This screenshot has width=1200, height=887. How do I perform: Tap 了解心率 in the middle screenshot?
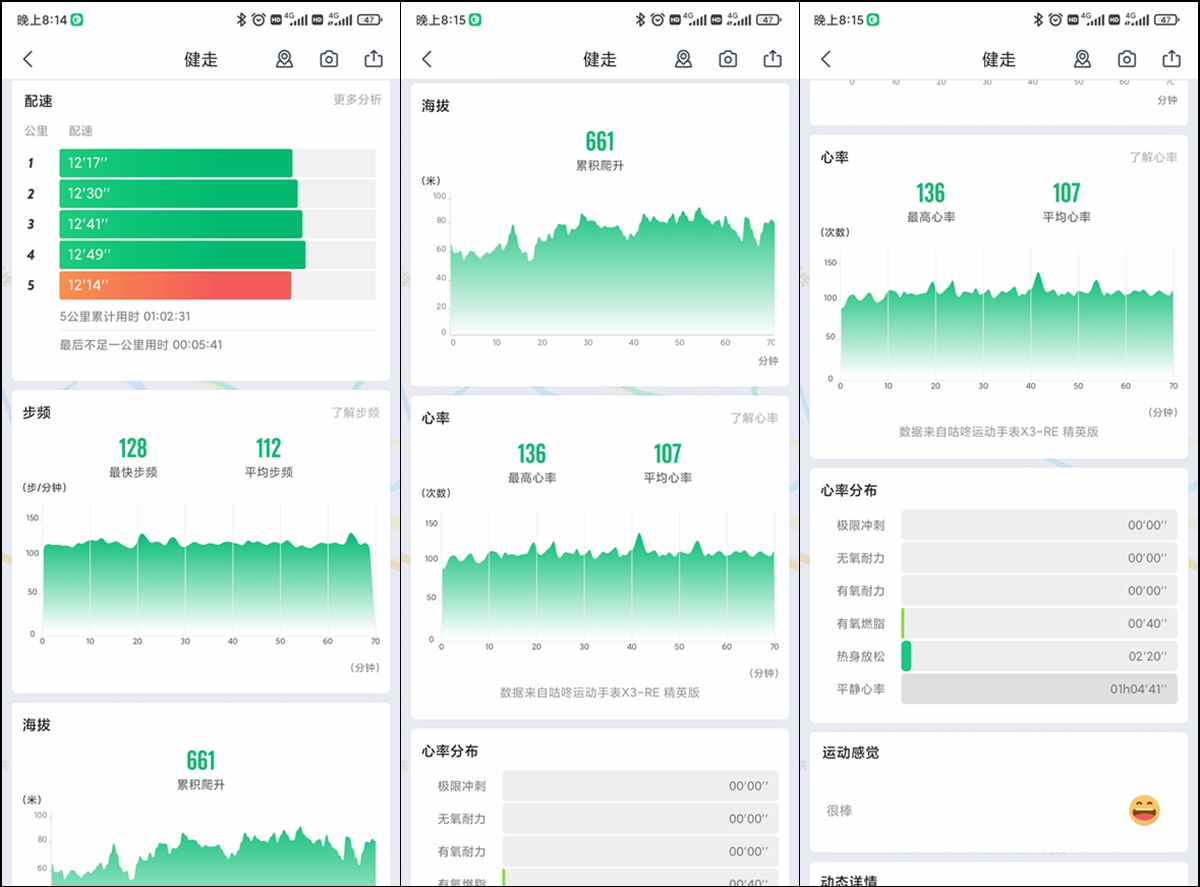pos(754,418)
